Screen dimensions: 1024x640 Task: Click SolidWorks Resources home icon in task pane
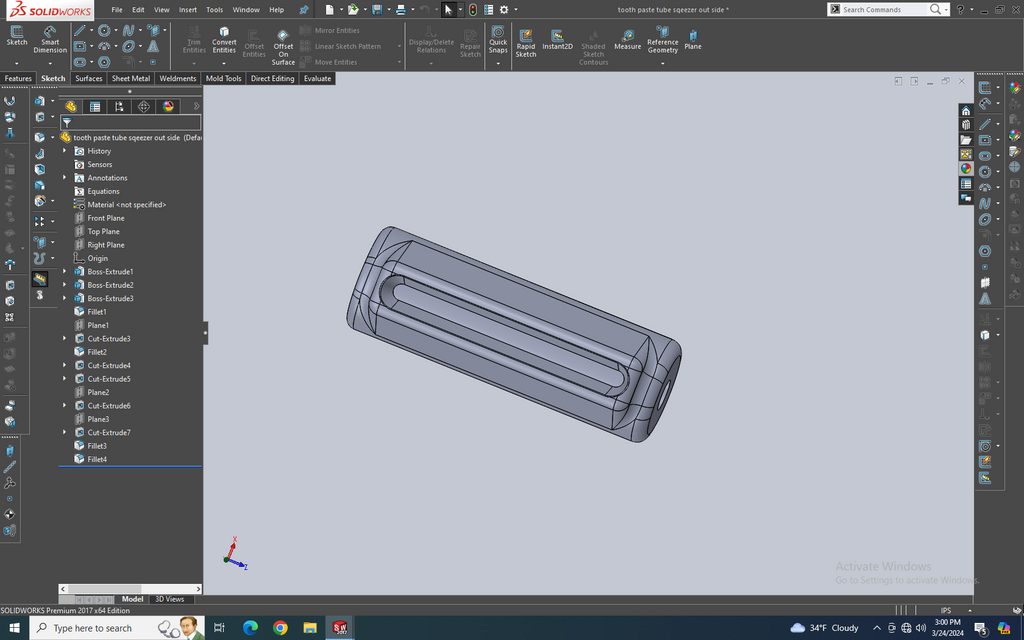pyautogui.click(x=966, y=111)
